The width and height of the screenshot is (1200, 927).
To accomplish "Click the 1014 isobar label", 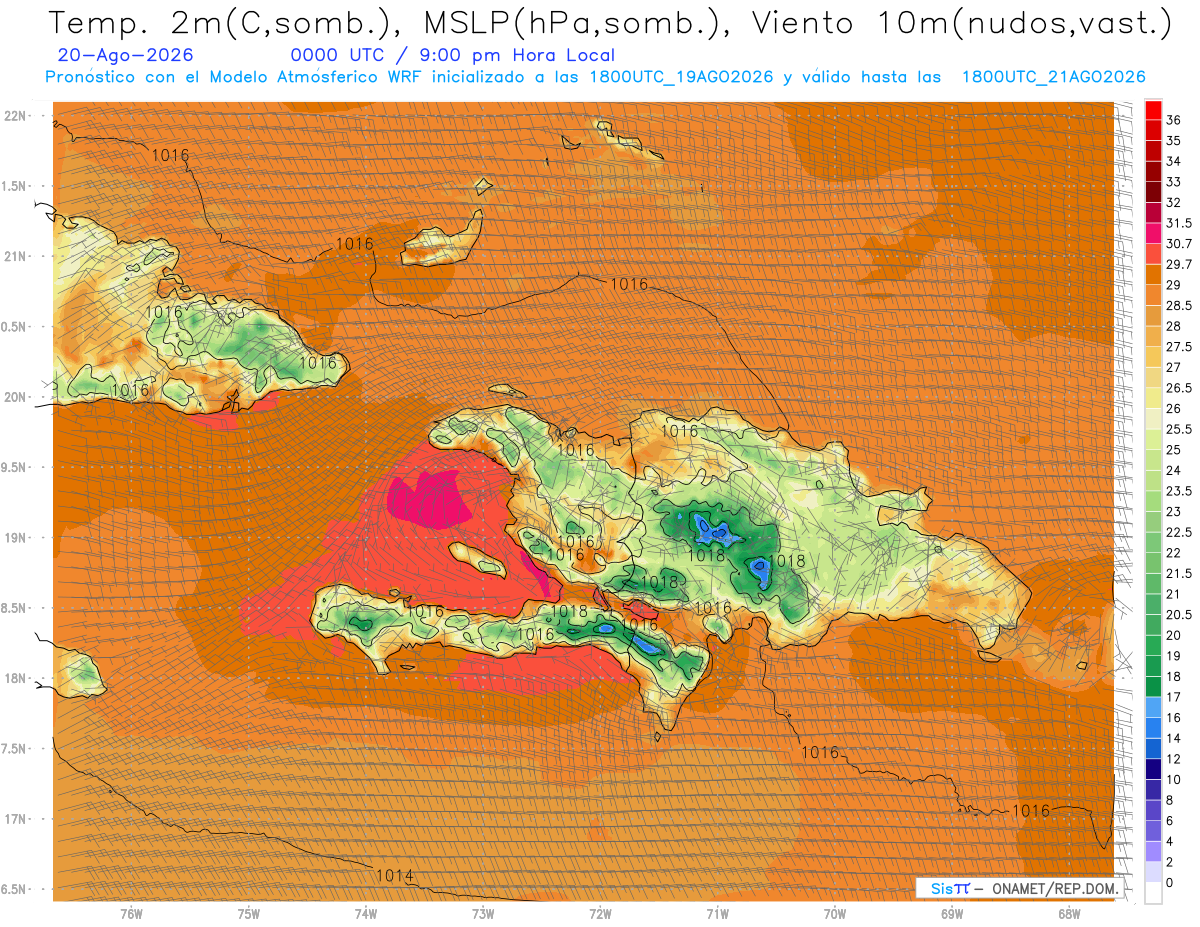I will tap(395, 875).
